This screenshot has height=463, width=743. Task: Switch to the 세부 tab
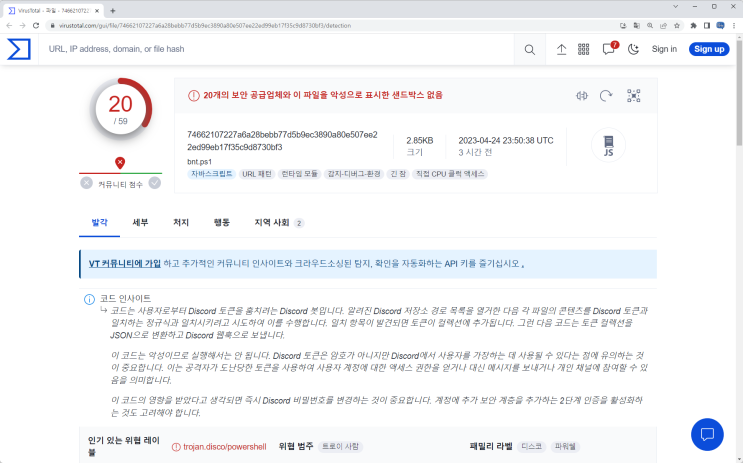[x=140, y=222]
